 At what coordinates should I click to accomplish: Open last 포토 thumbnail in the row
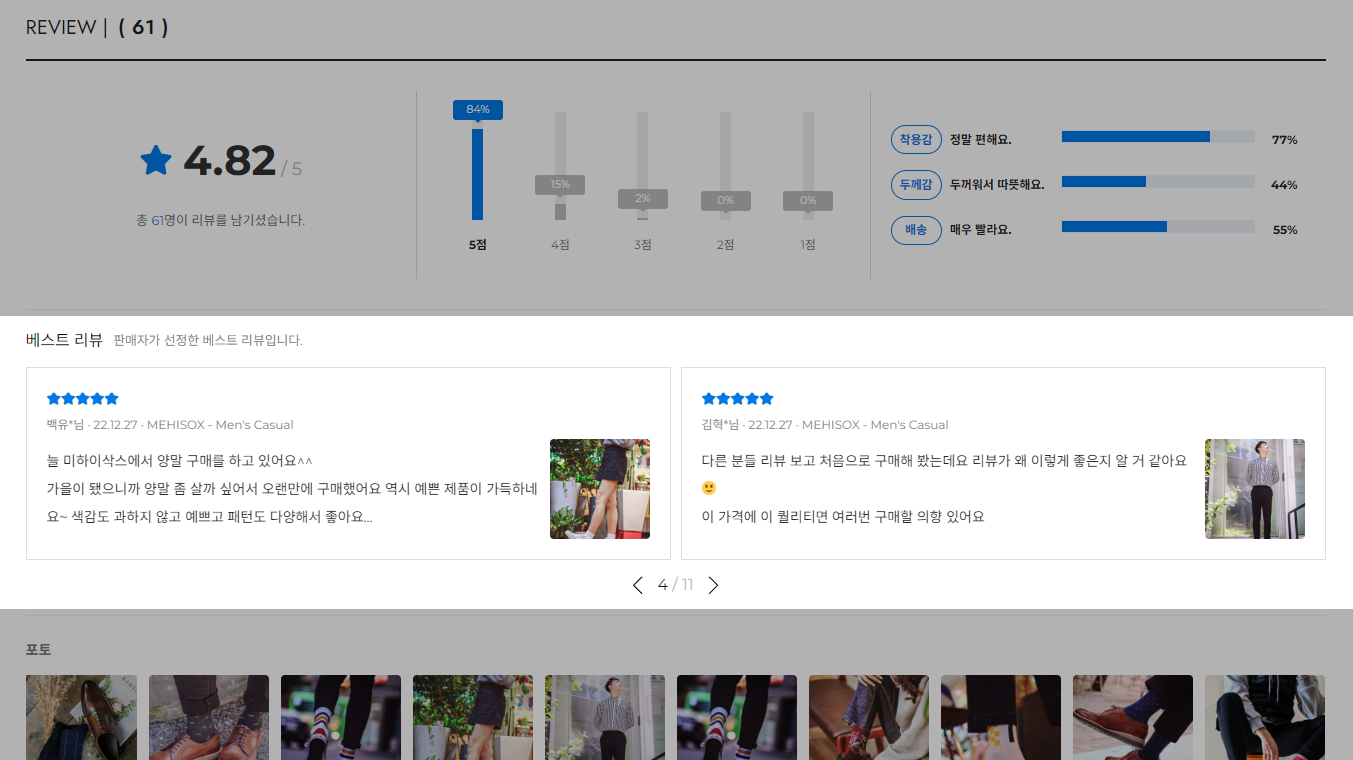pos(1264,717)
